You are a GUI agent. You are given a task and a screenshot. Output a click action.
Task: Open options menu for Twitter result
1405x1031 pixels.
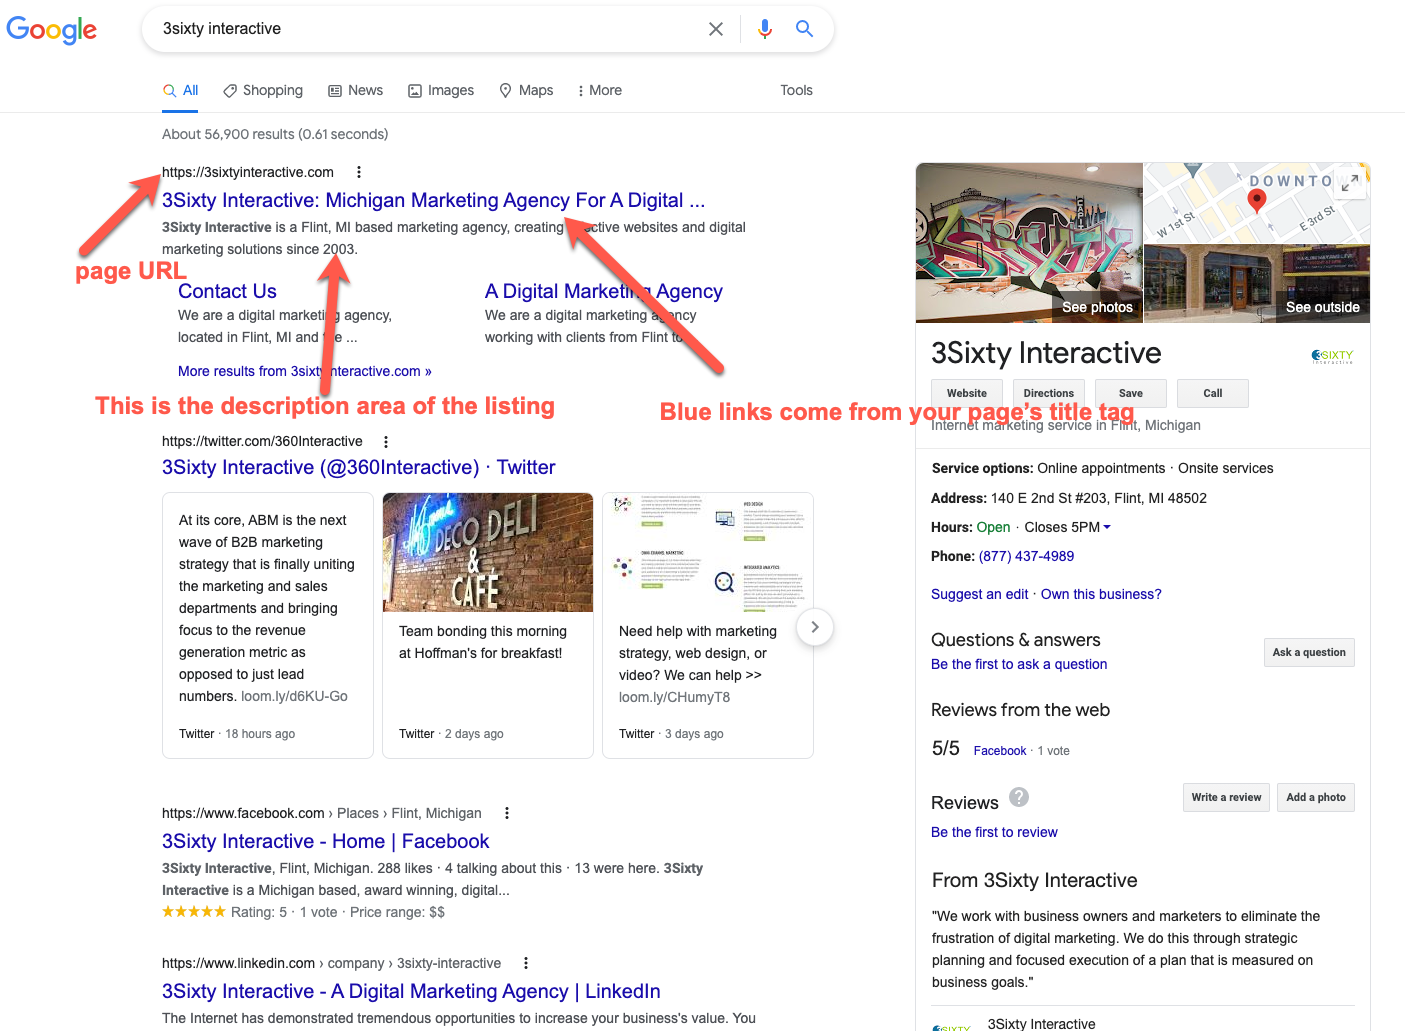coord(386,441)
